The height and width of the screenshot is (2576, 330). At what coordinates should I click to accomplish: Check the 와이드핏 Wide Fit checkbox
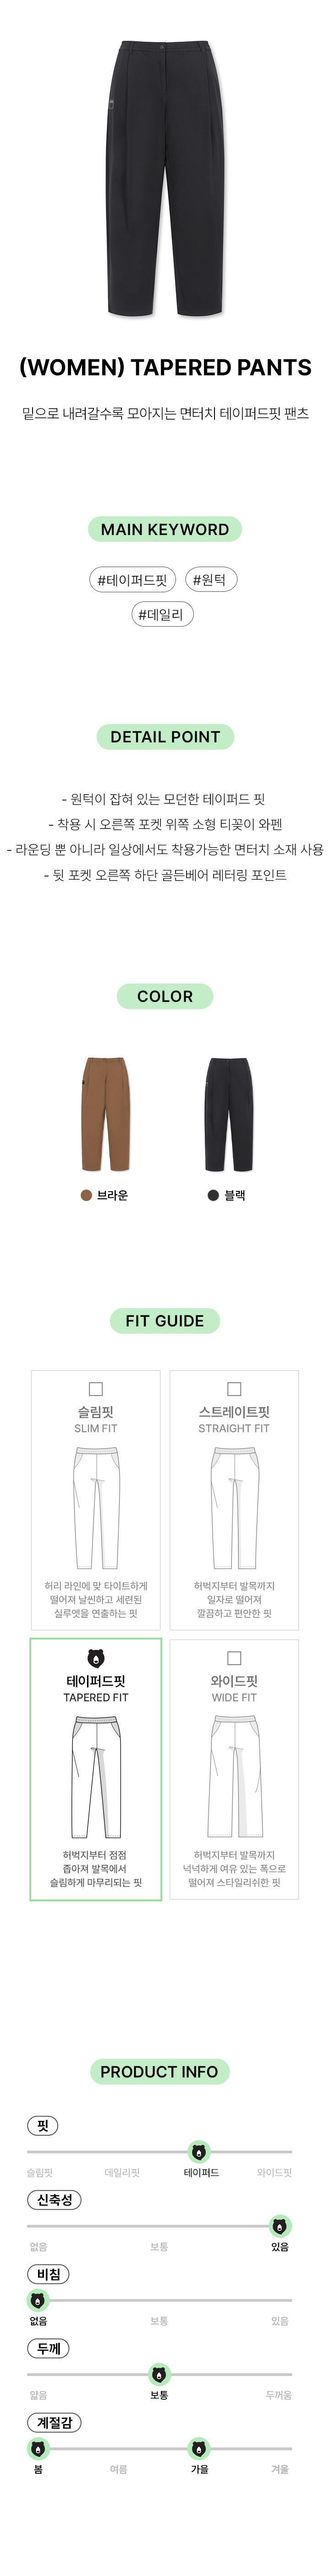[x=234, y=1658]
